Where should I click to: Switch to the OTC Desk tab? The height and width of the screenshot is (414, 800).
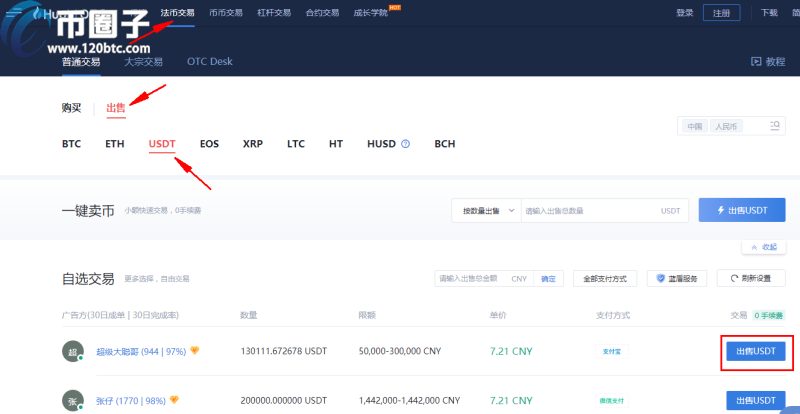[x=209, y=62]
